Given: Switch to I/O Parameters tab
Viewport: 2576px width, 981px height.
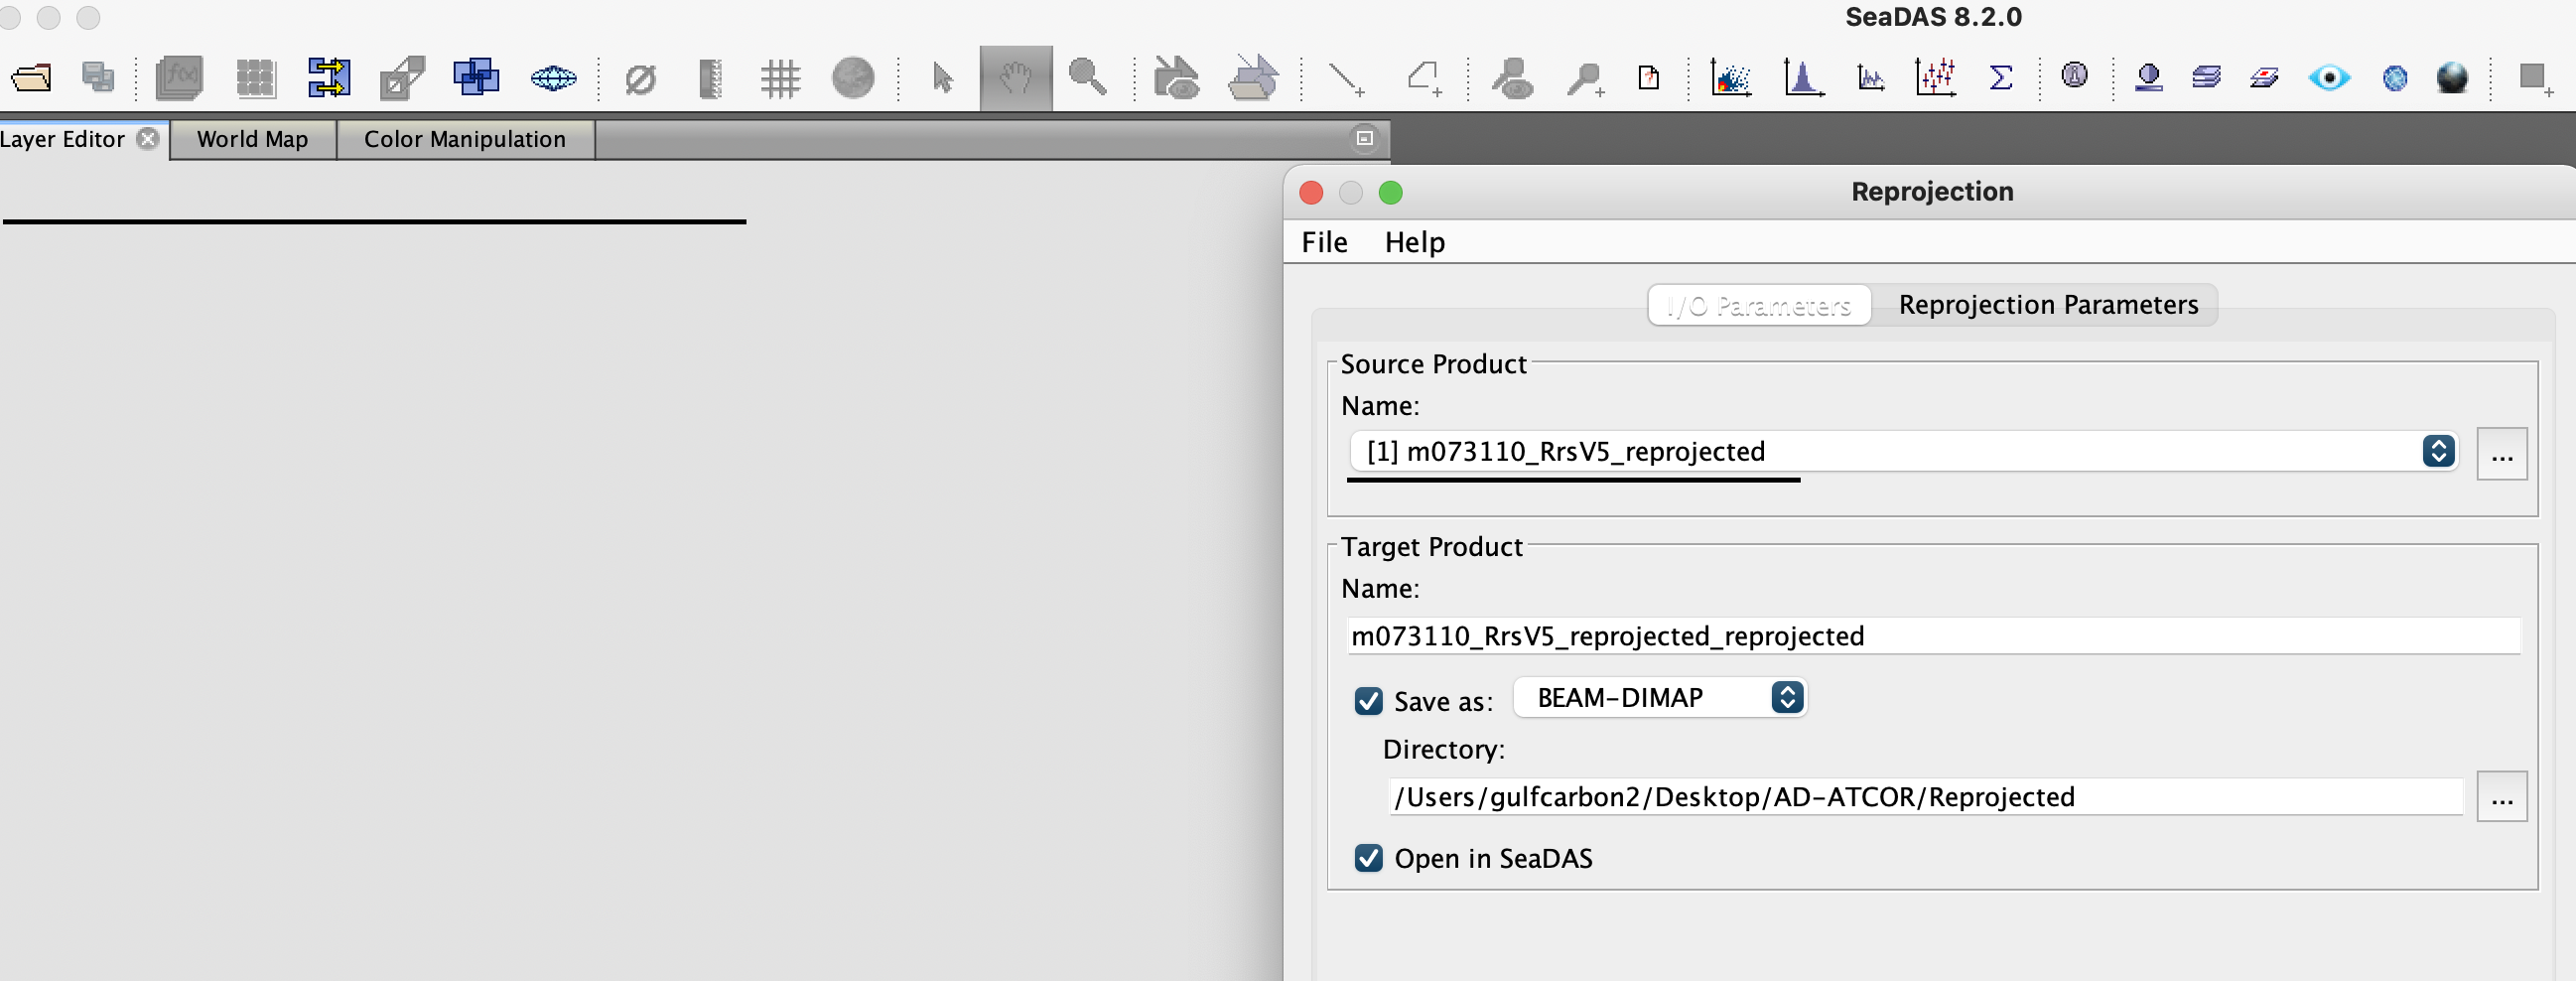Looking at the screenshot, I should click(x=1759, y=305).
